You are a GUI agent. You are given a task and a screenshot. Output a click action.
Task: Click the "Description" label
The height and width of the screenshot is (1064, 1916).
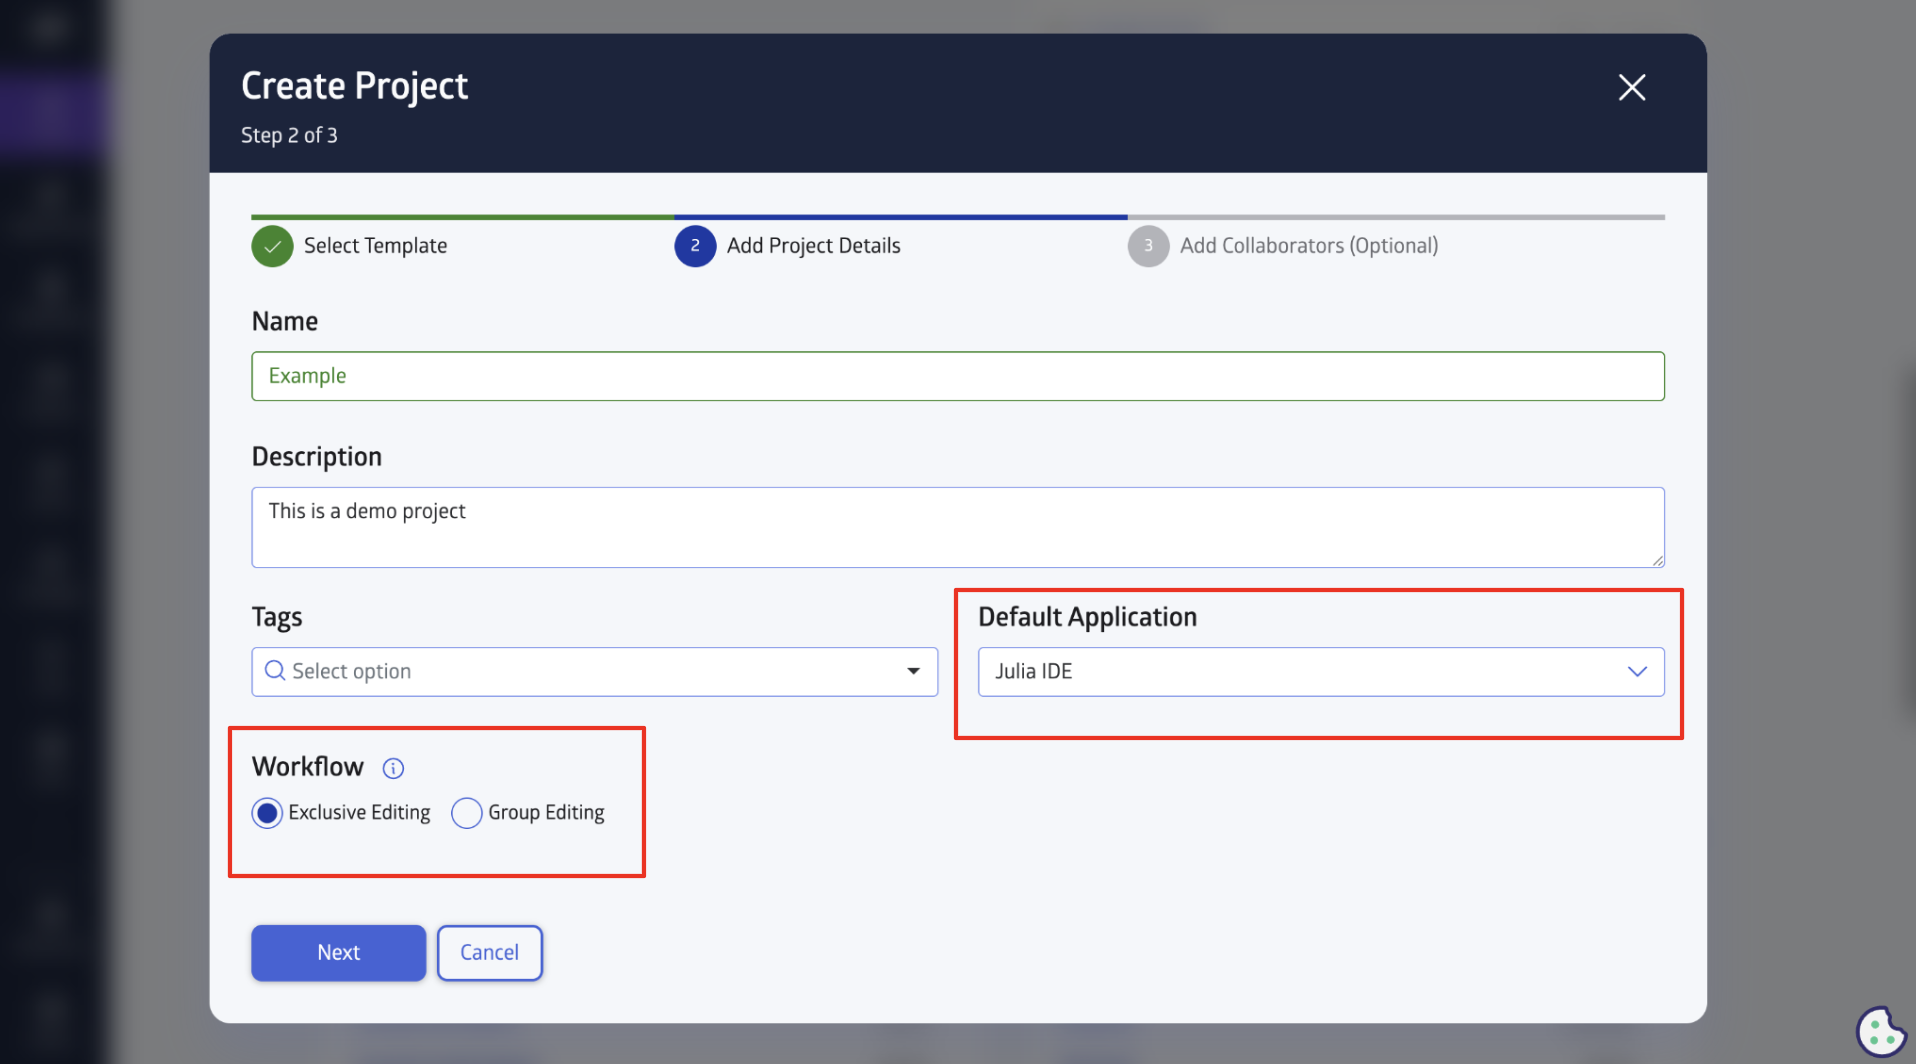point(317,458)
